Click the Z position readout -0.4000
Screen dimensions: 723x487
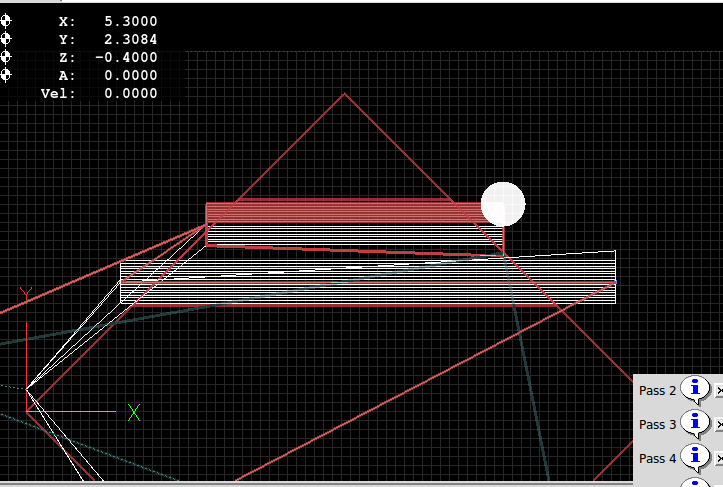pyautogui.click(x=126, y=57)
